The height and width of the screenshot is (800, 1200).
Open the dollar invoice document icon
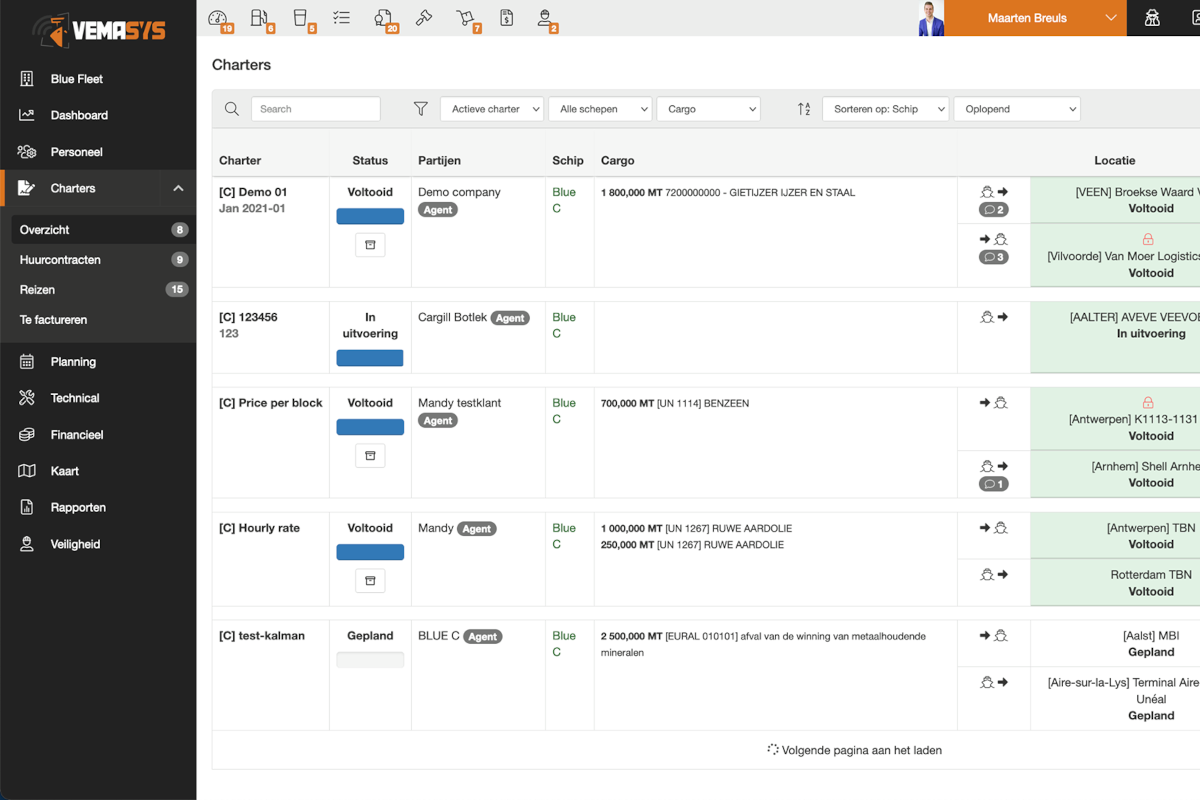(507, 17)
